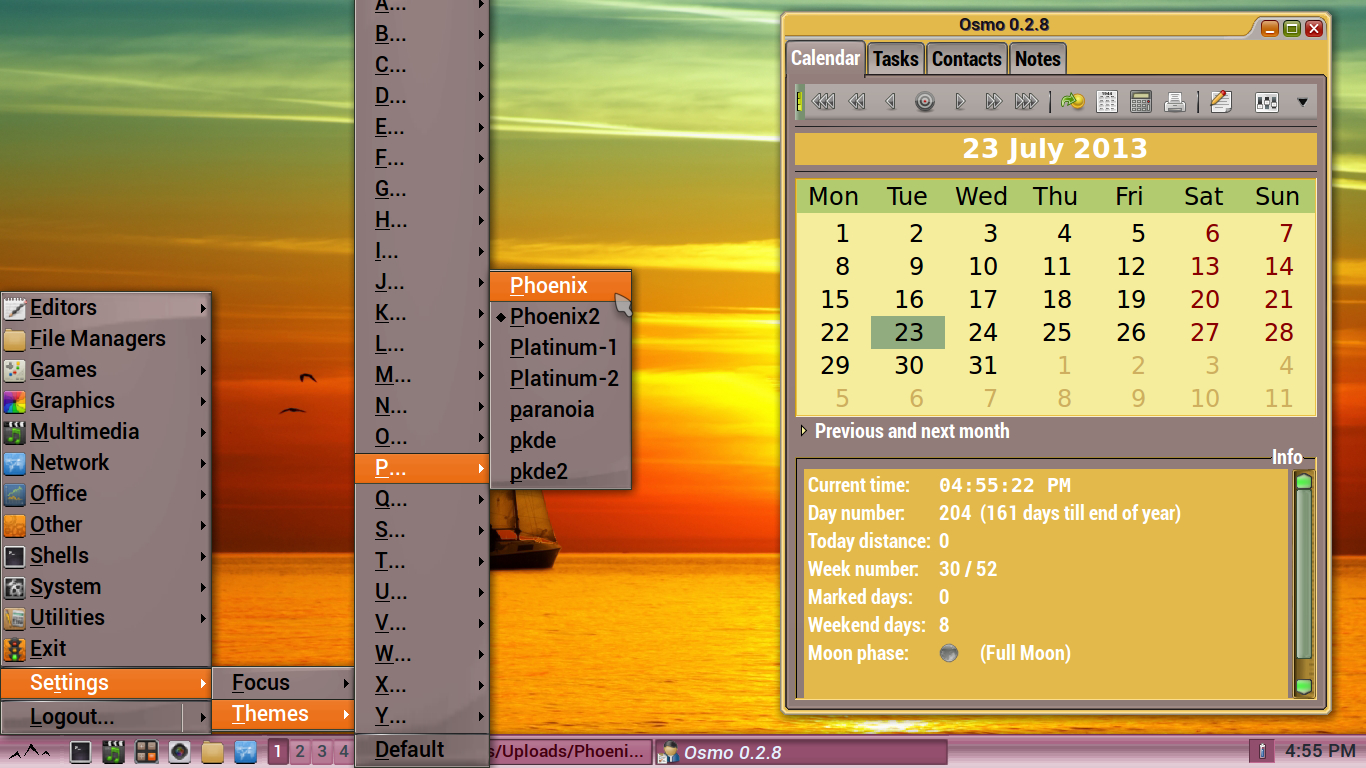Go to previous month with double-left arrow
This screenshot has height=768, width=1366.
857,101
